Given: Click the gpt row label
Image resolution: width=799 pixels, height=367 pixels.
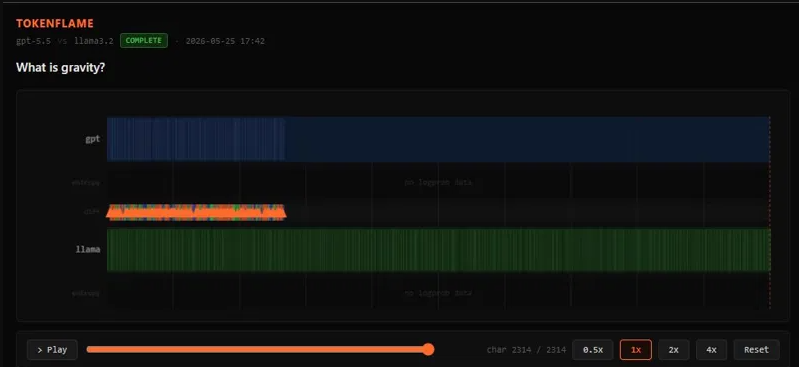Looking at the screenshot, I should click(93, 139).
